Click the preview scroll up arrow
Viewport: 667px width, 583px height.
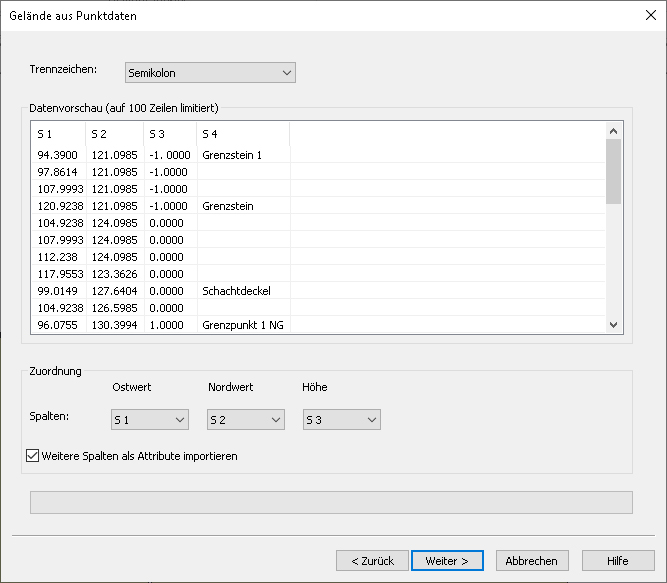point(613,131)
